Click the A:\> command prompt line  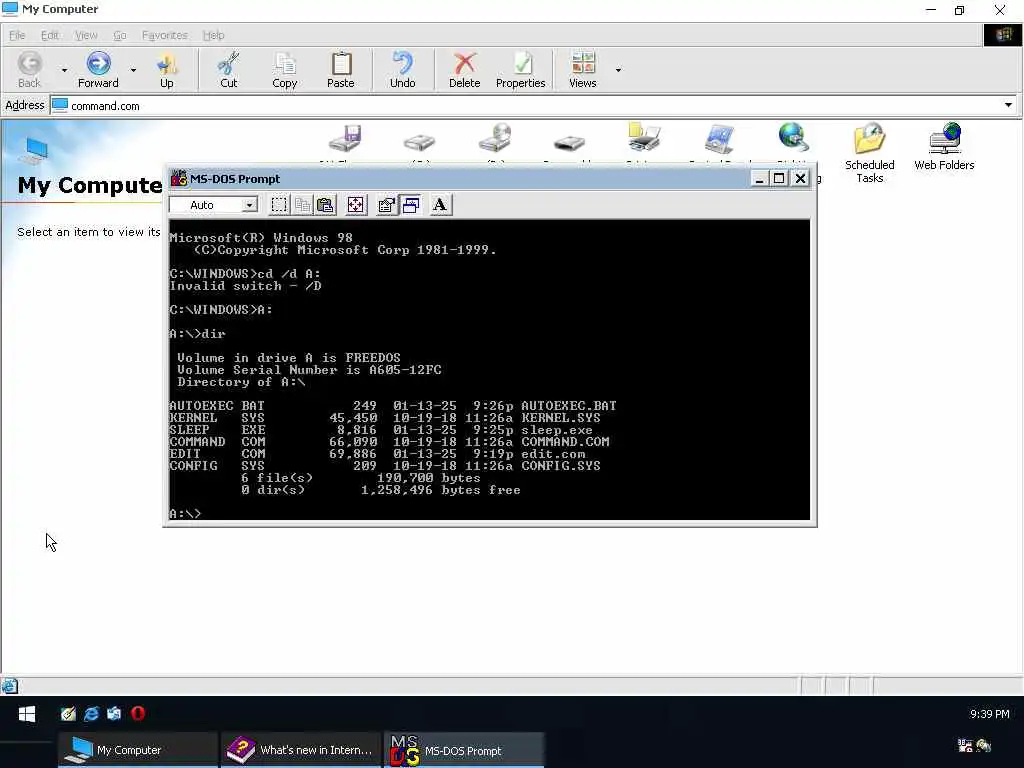[x=185, y=514]
